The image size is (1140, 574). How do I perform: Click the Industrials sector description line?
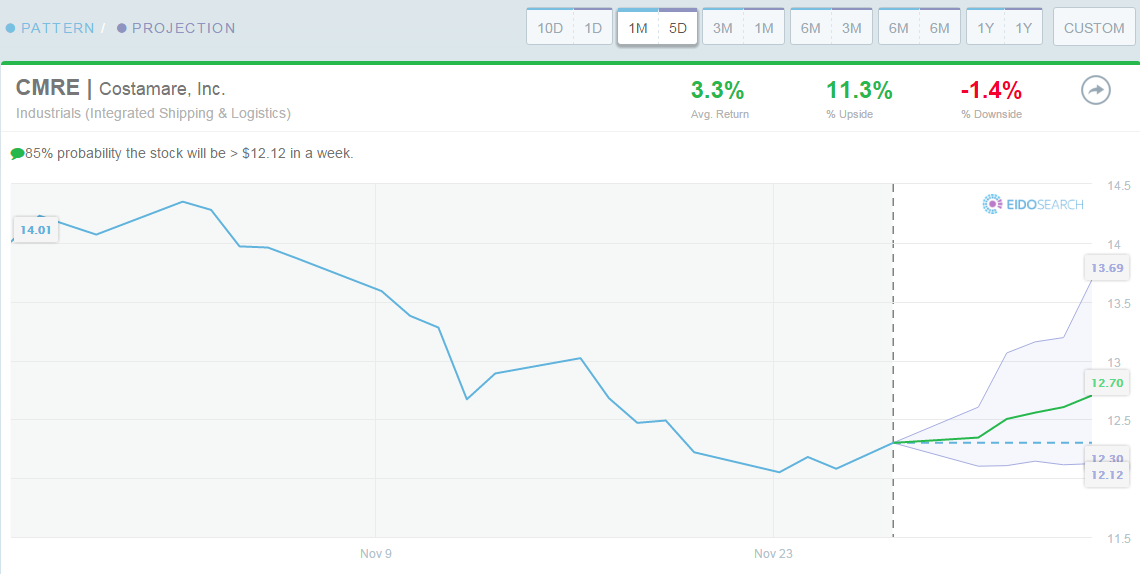click(x=153, y=113)
